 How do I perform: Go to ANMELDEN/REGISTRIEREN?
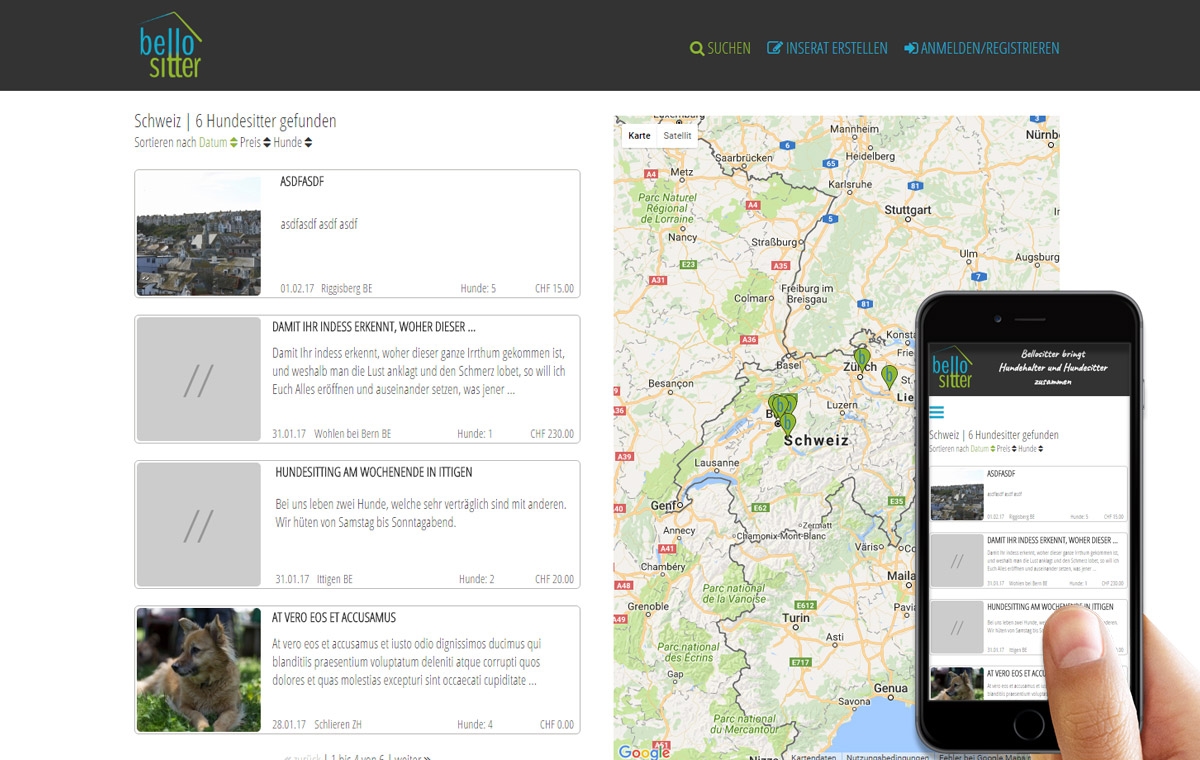pyautogui.click(x=989, y=48)
